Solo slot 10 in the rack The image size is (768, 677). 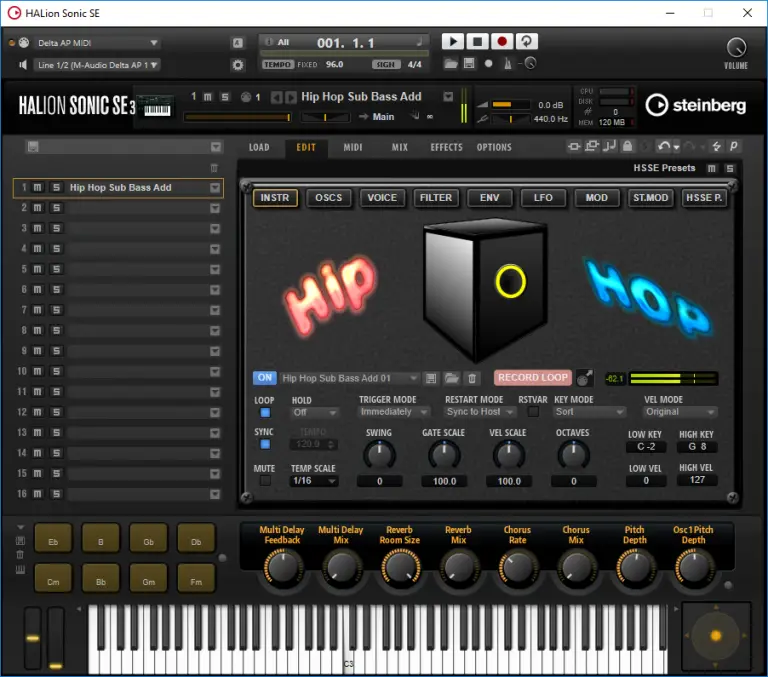(56, 371)
